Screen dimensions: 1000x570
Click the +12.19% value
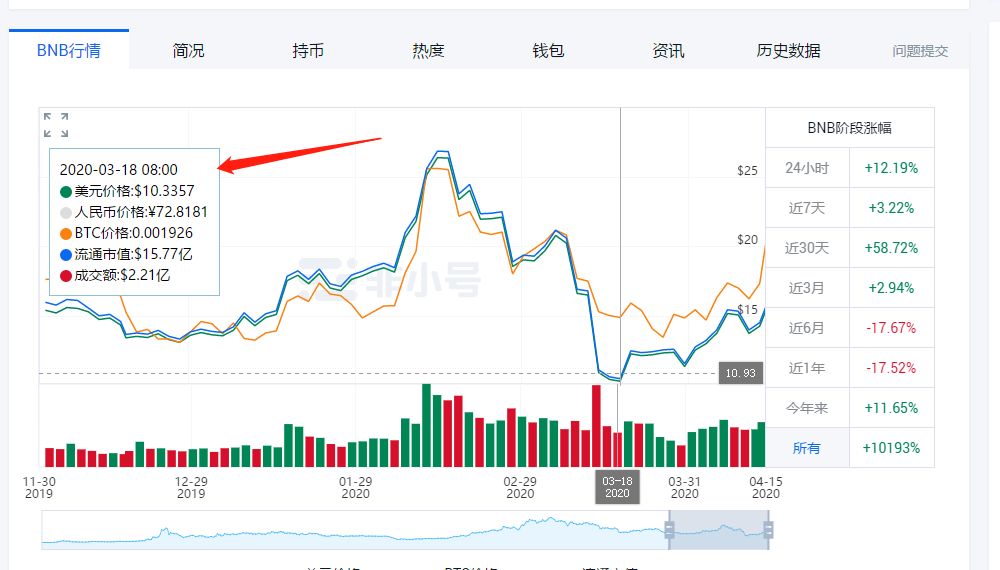point(891,168)
